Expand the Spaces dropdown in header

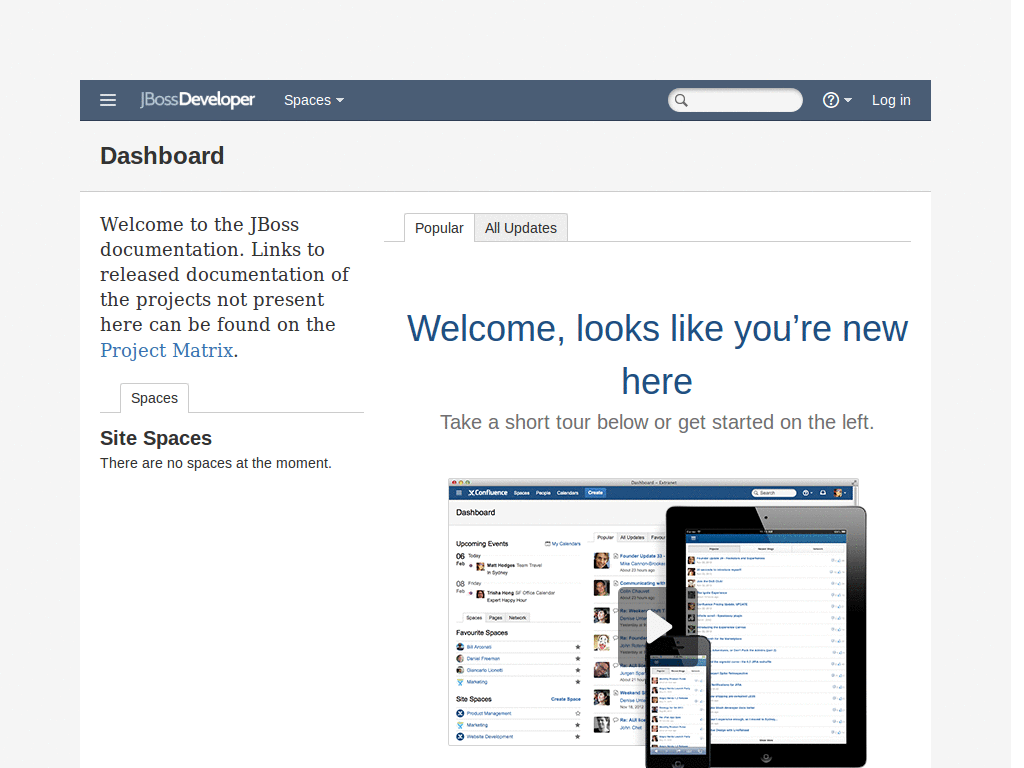(x=313, y=100)
